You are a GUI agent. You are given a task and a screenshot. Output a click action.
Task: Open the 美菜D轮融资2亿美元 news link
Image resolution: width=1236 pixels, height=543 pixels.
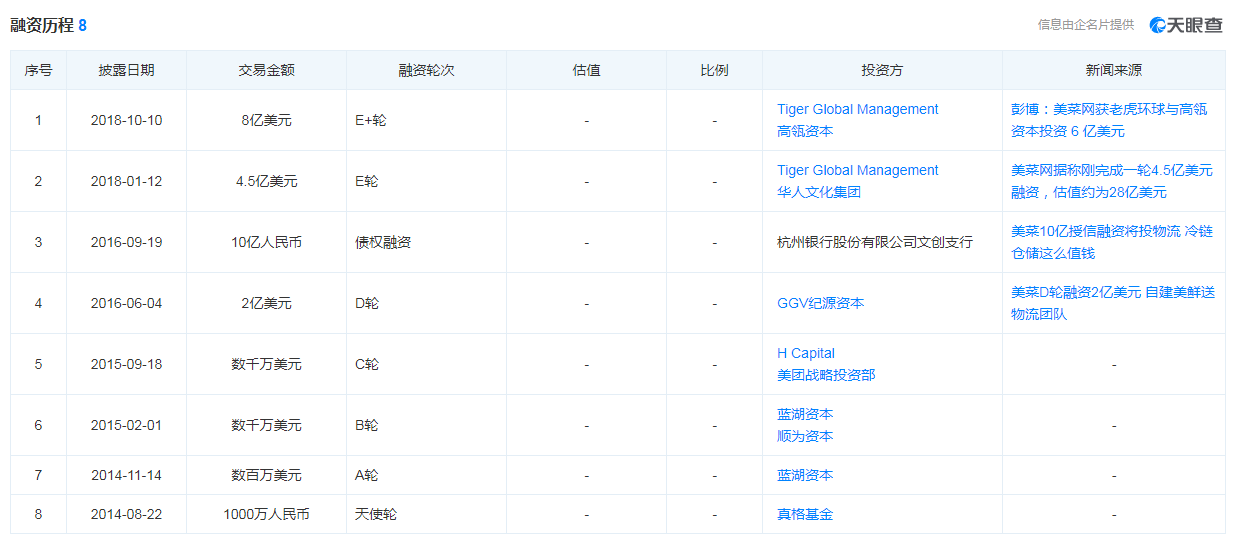point(1111,303)
